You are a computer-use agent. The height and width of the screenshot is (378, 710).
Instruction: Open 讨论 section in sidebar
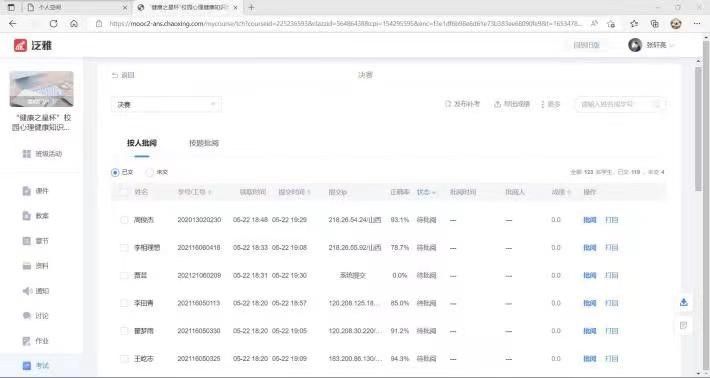35,316
